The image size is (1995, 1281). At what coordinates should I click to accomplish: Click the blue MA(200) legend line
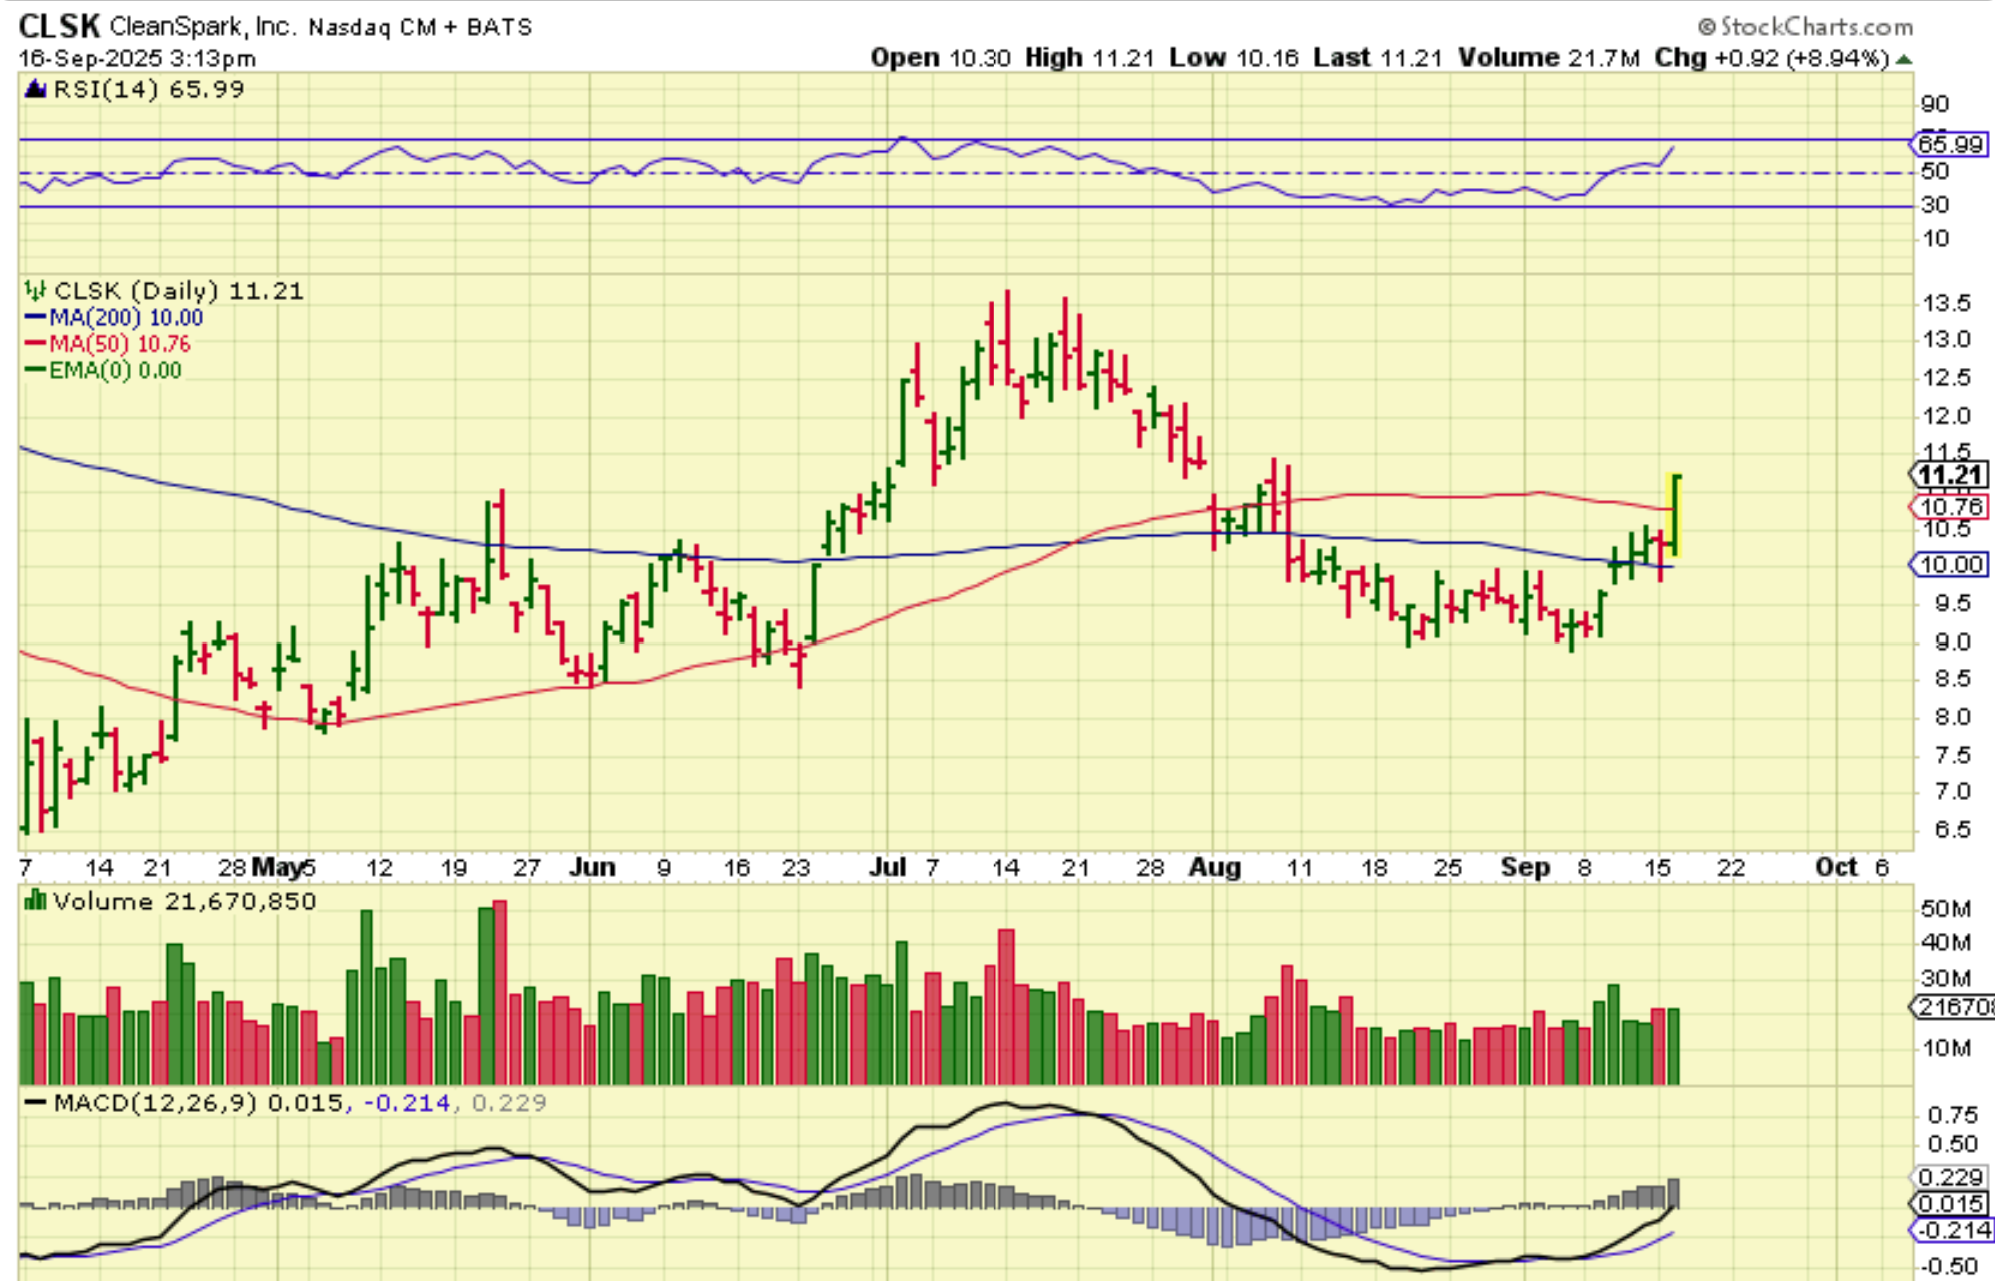tap(36, 318)
